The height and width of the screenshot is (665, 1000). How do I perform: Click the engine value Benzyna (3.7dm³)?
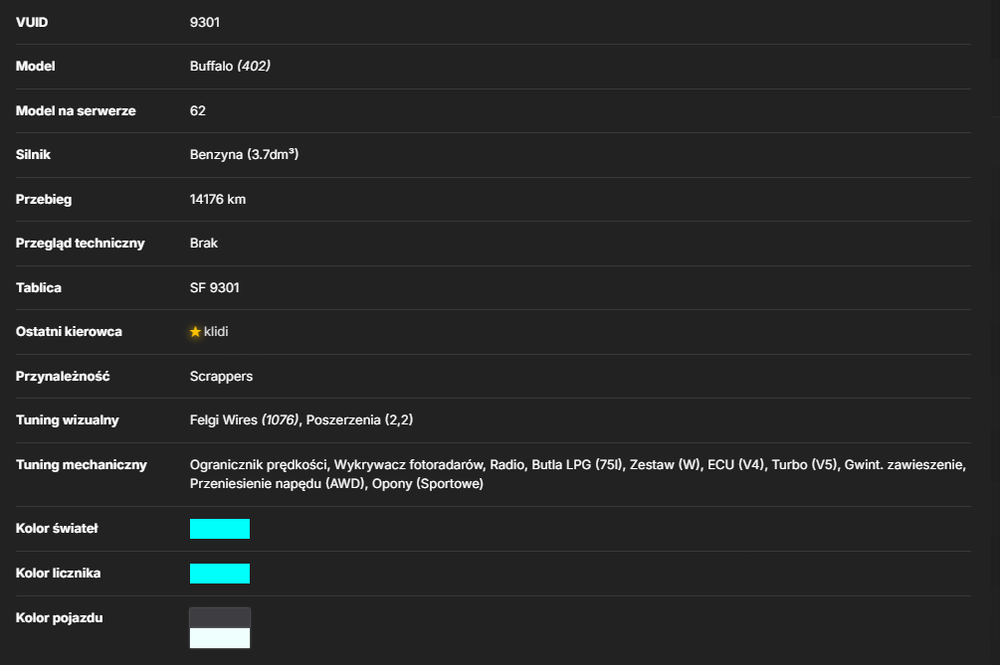pos(244,155)
